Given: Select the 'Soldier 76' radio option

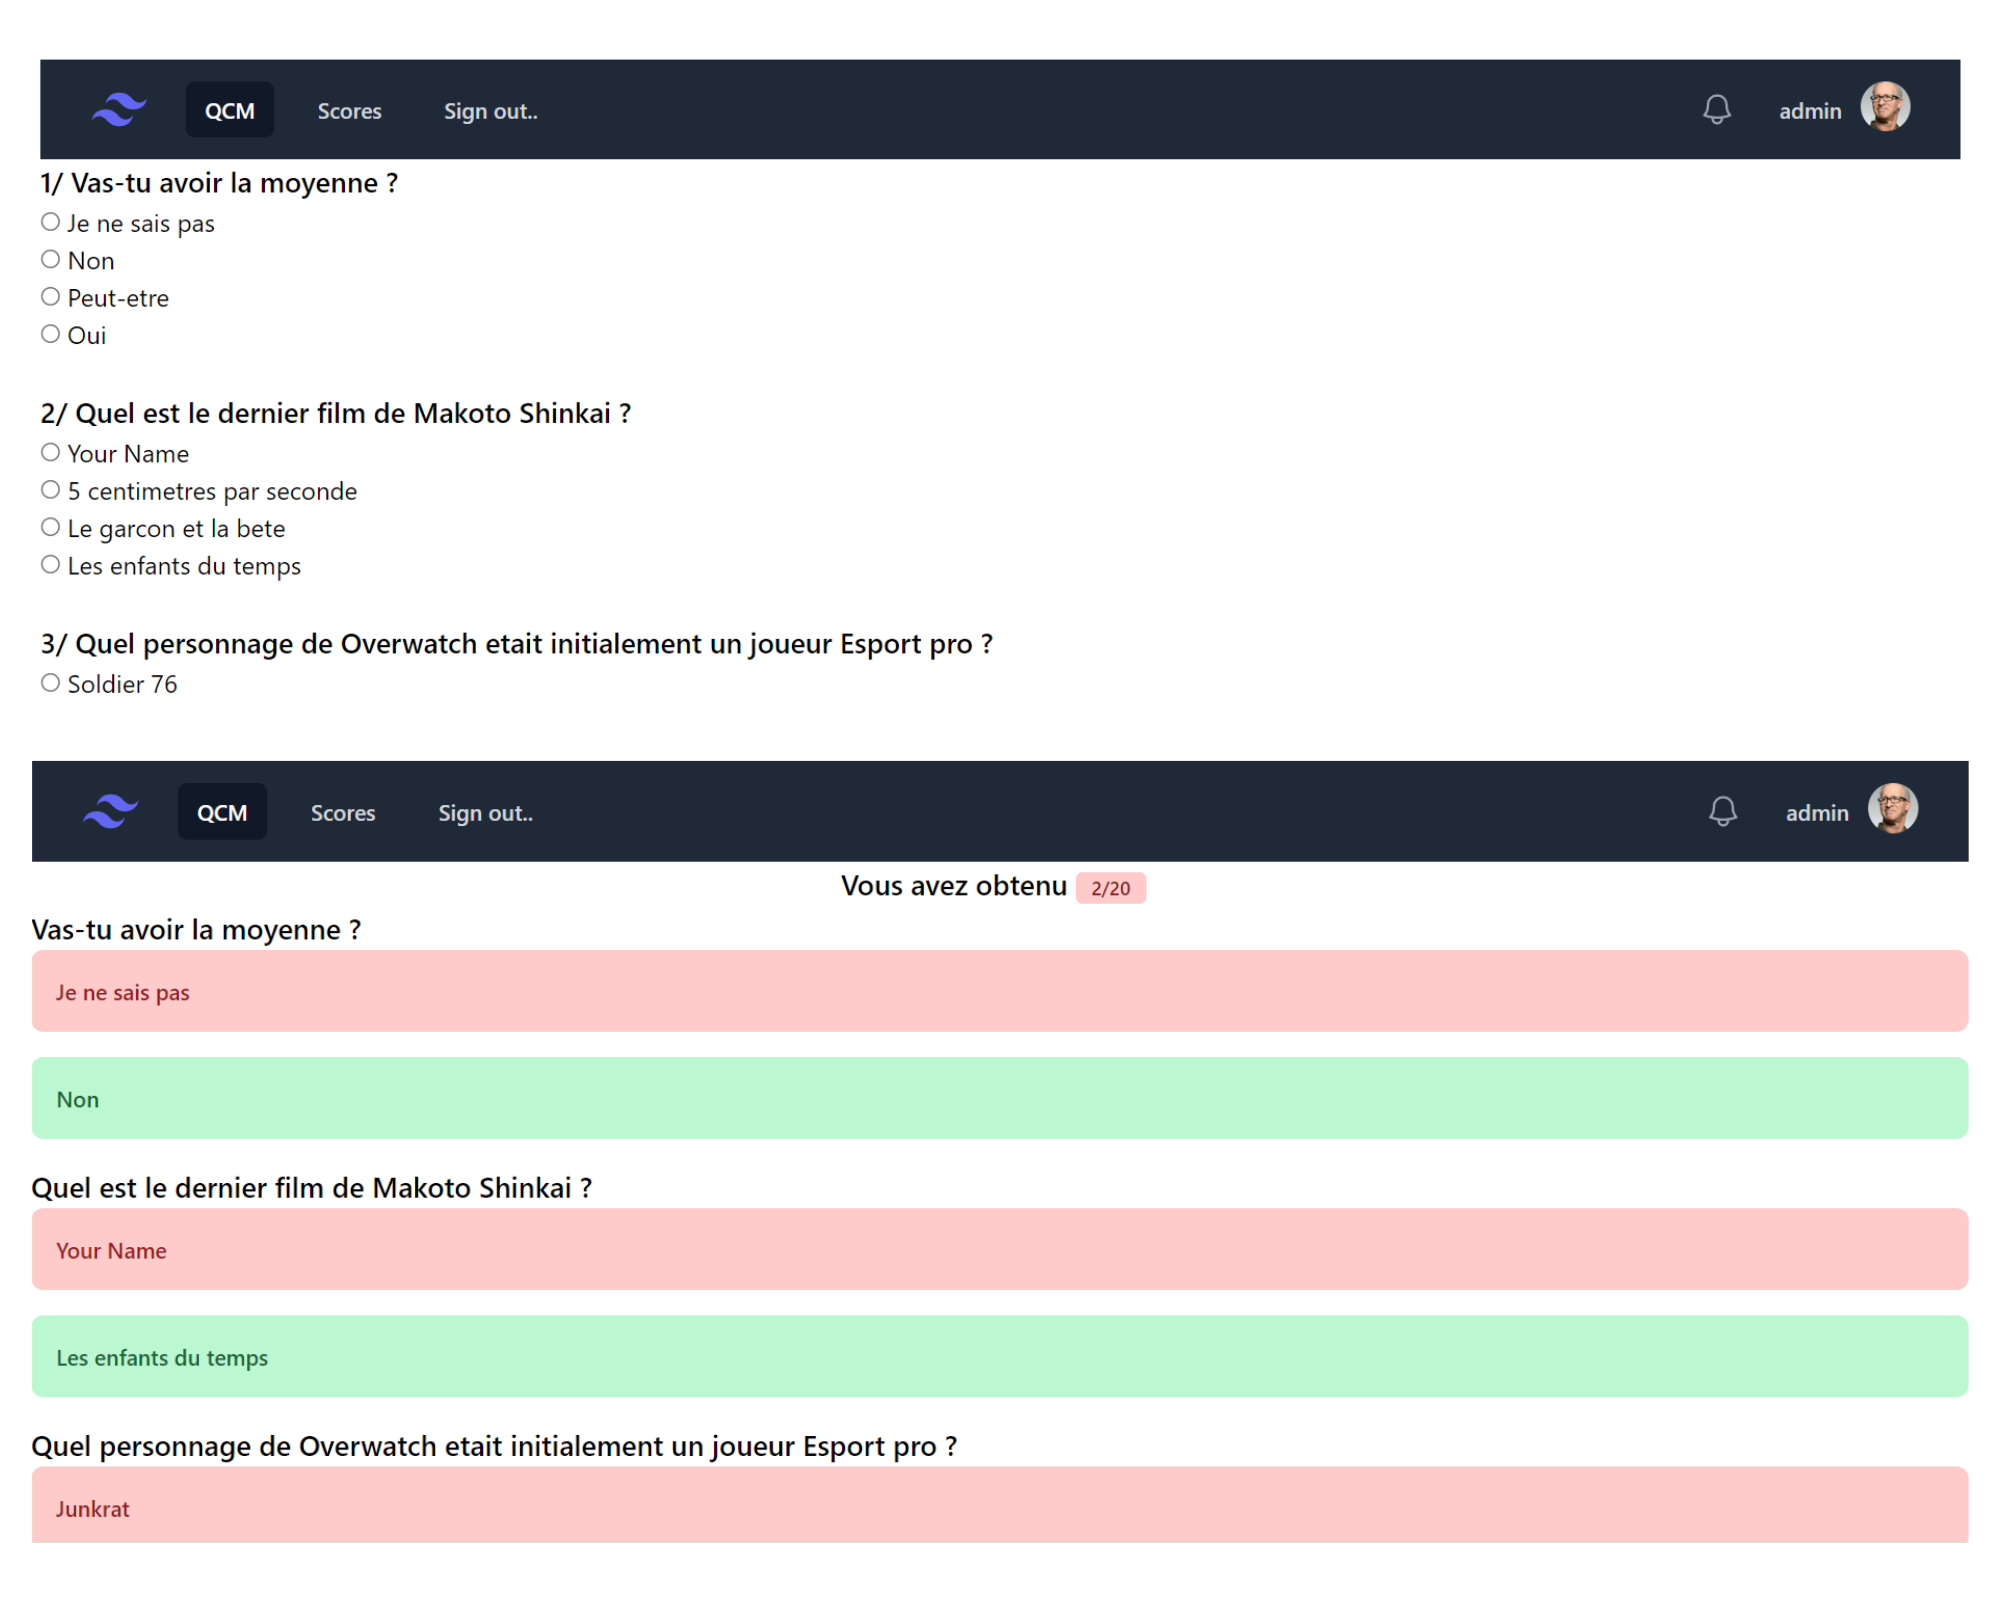Looking at the screenshot, I should point(51,683).
